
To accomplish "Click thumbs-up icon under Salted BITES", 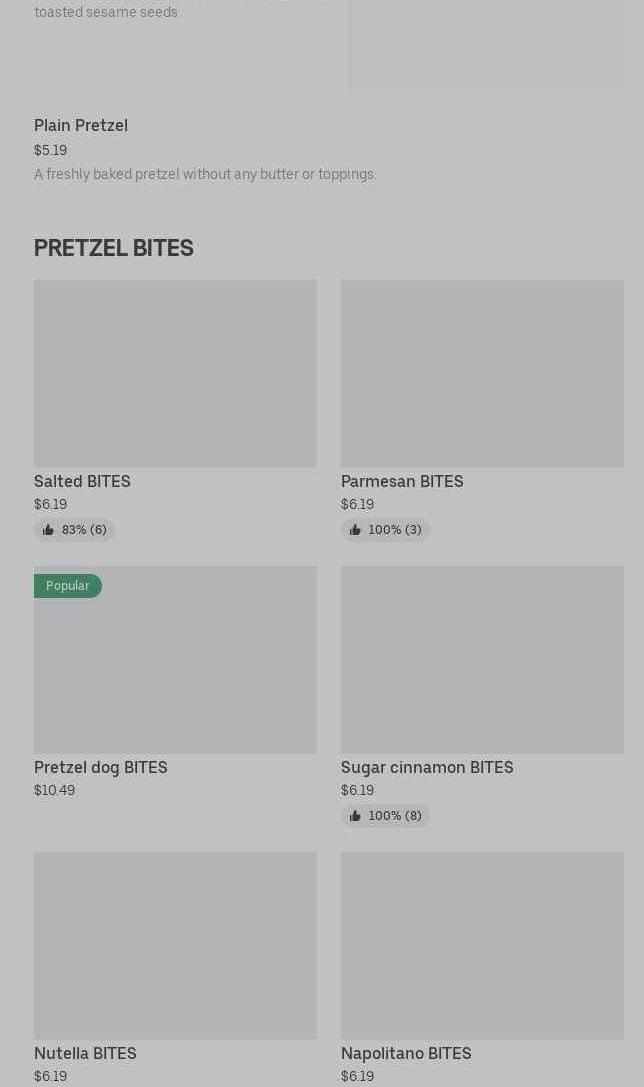I will 48,530.
